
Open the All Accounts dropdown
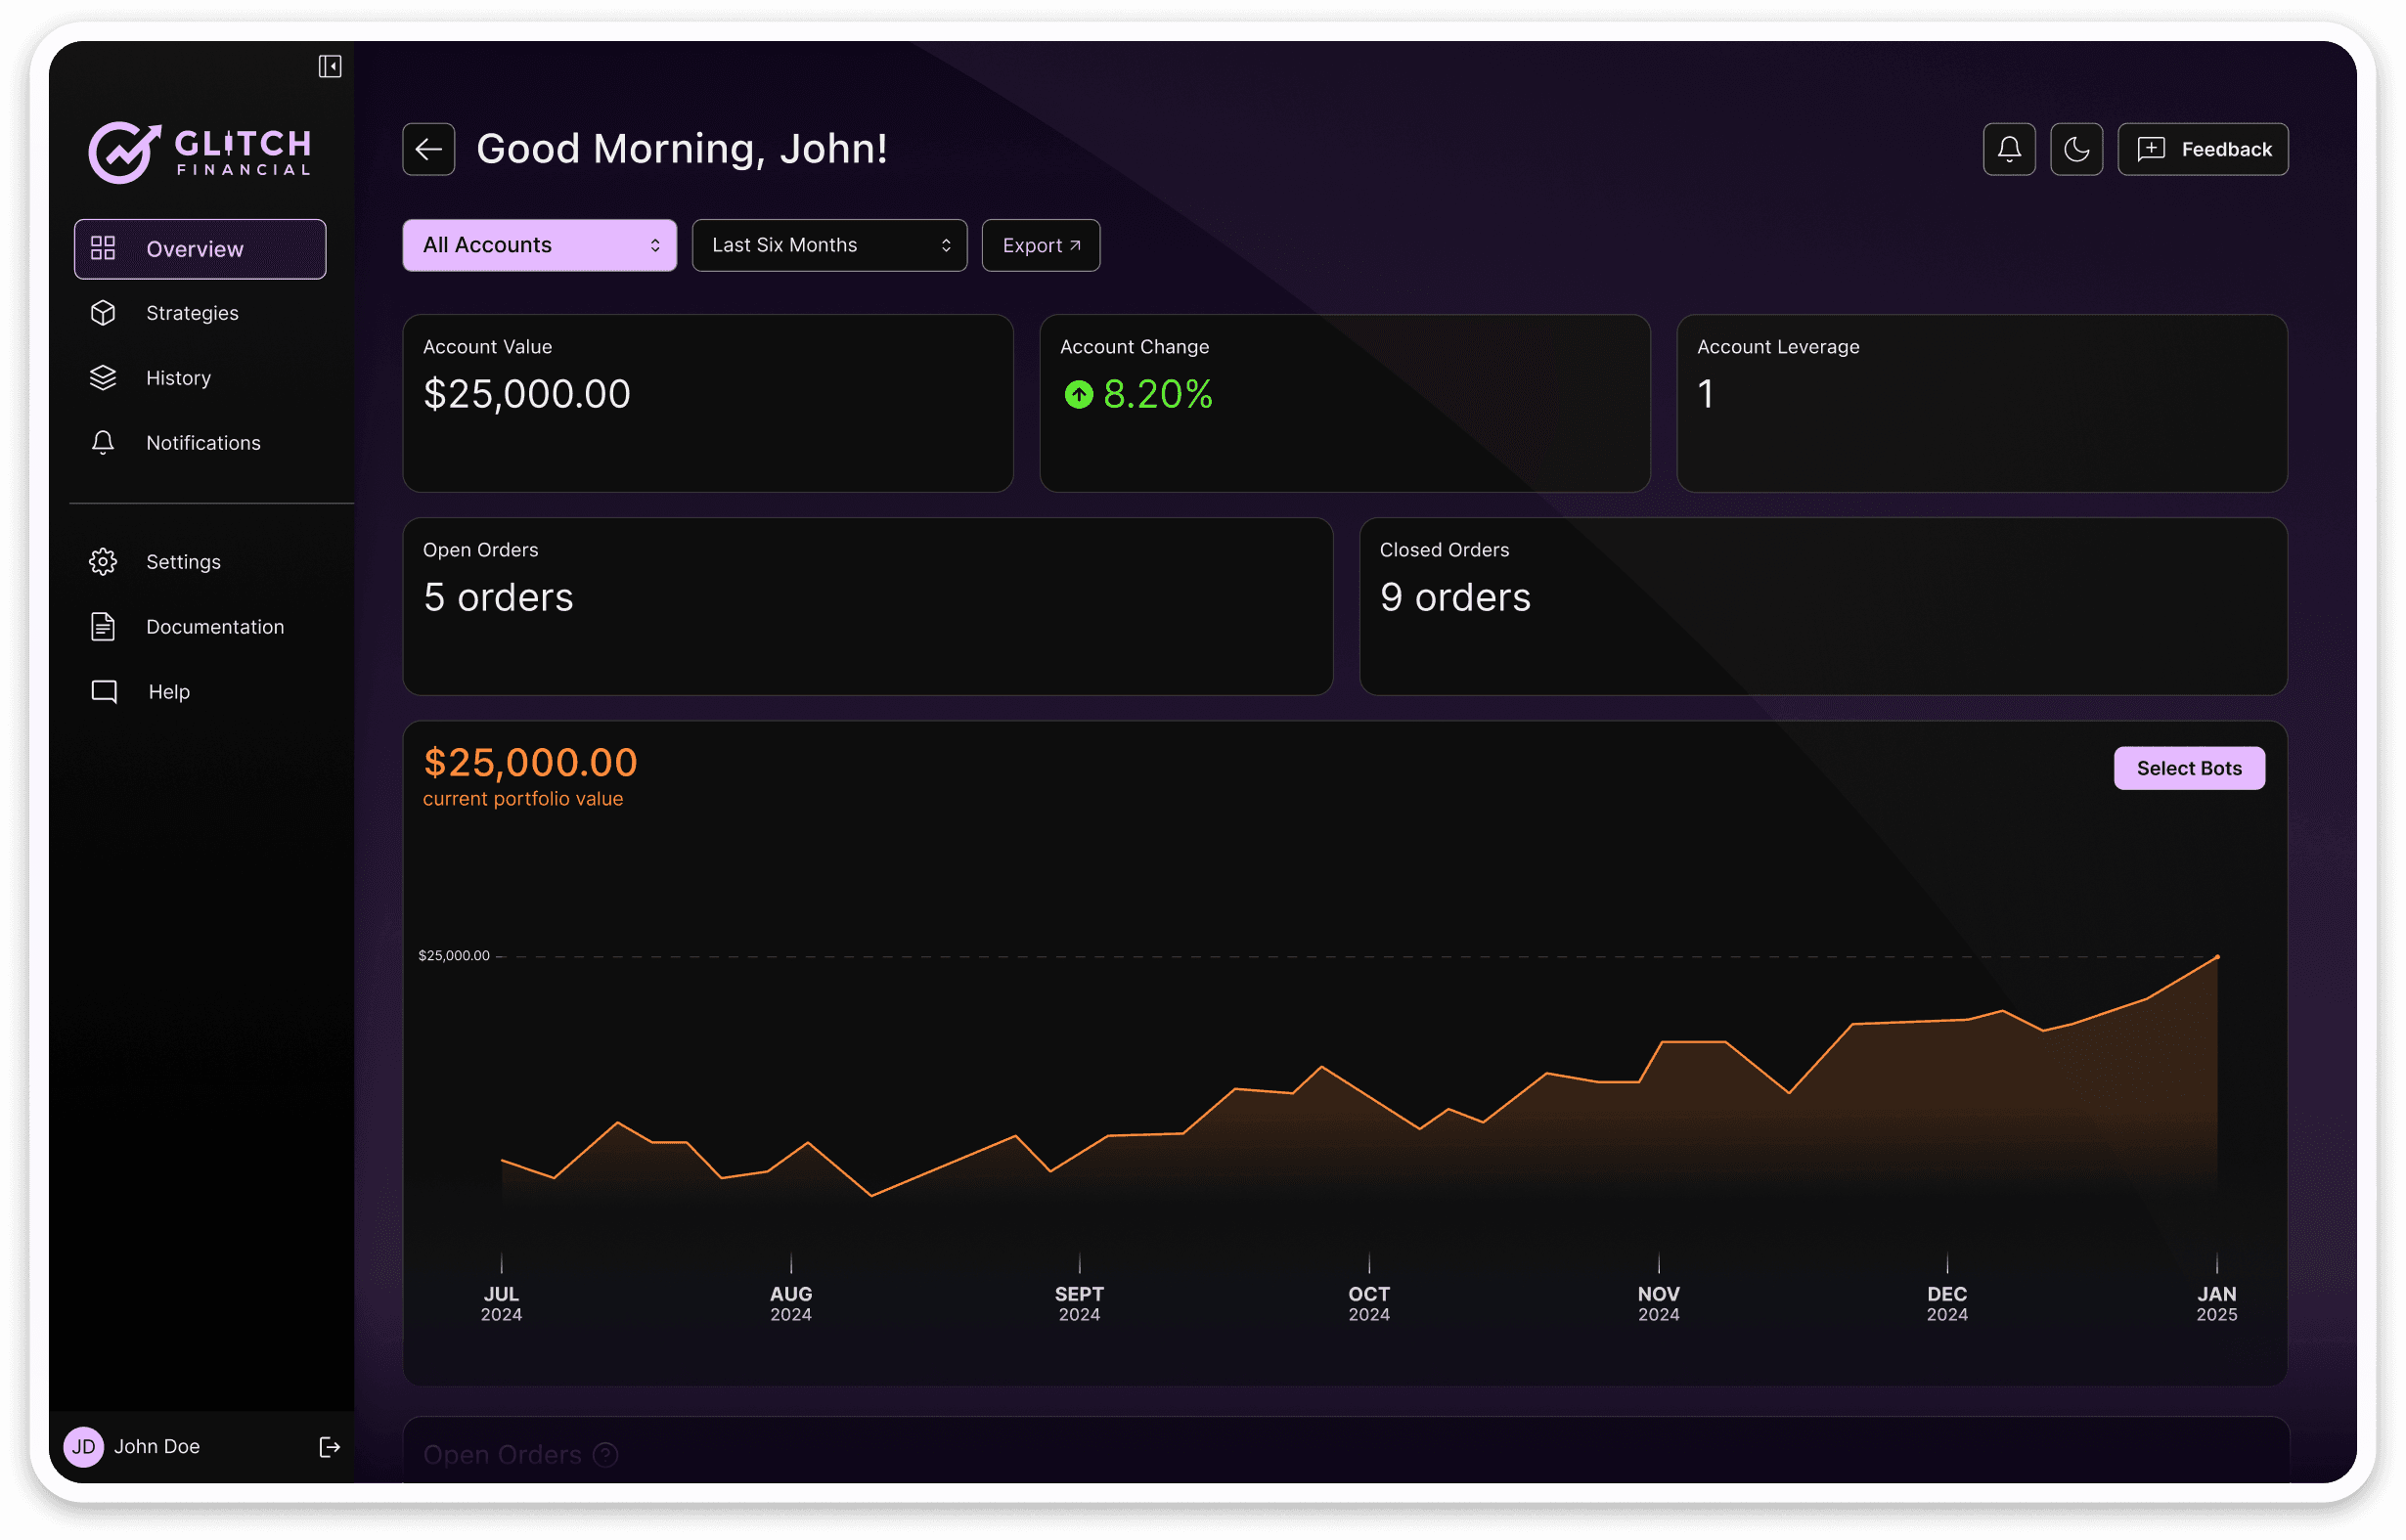tap(539, 245)
